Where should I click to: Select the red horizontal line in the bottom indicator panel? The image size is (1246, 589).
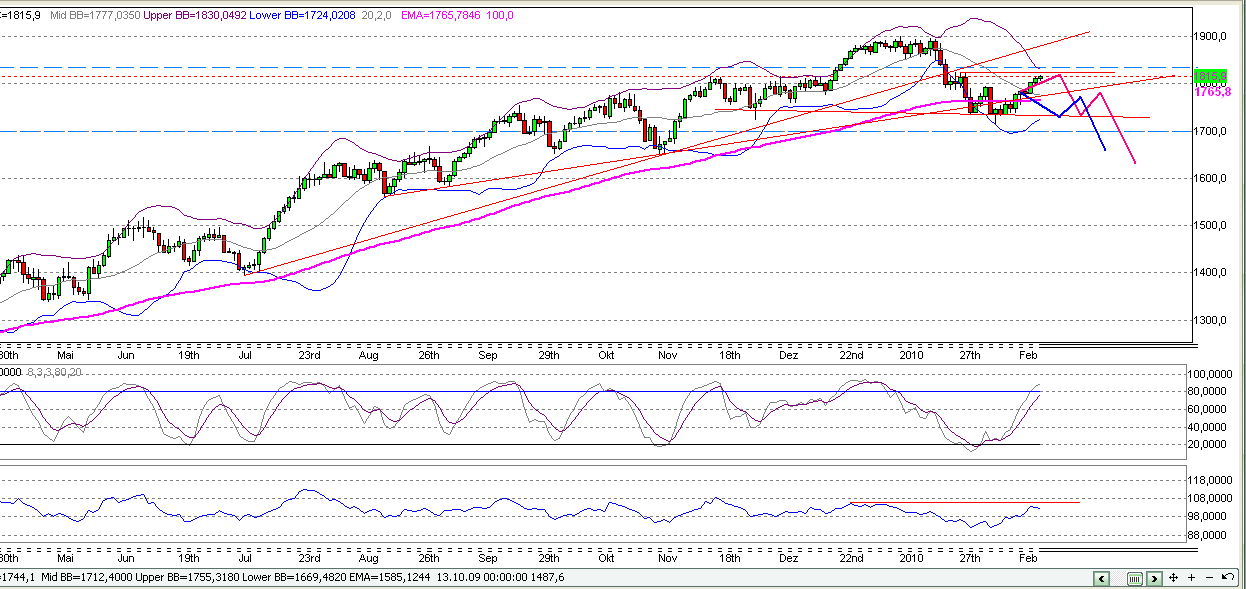click(964, 502)
